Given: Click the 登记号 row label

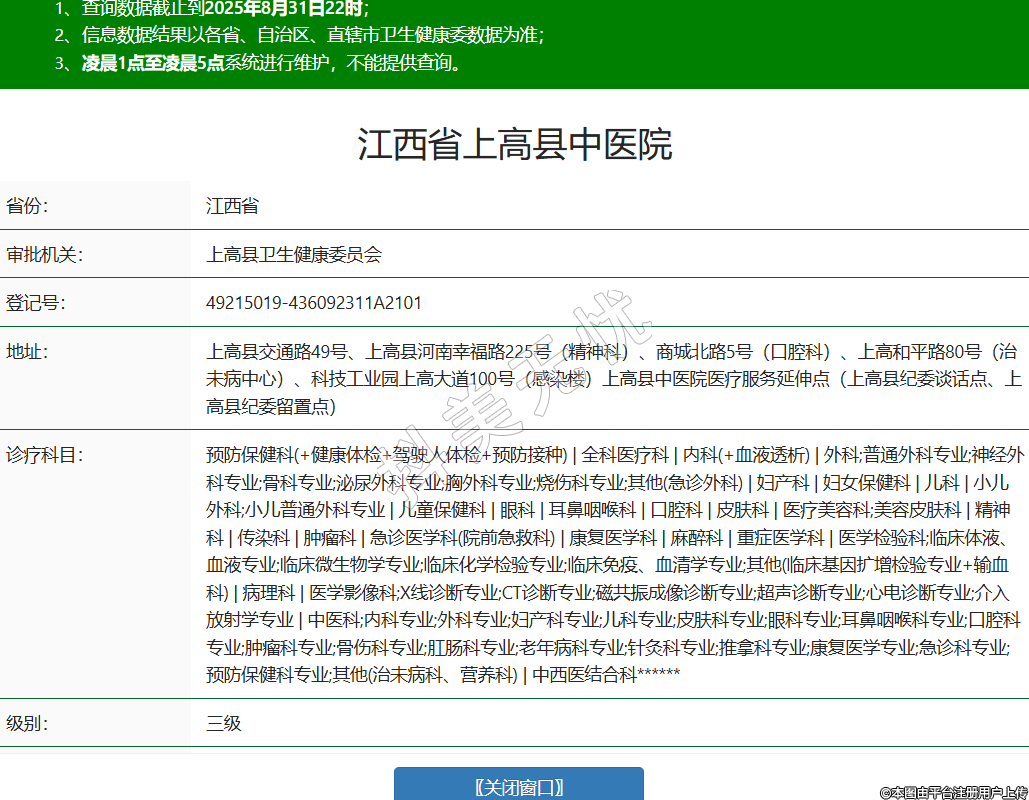Looking at the screenshot, I should (x=35, y=303).
